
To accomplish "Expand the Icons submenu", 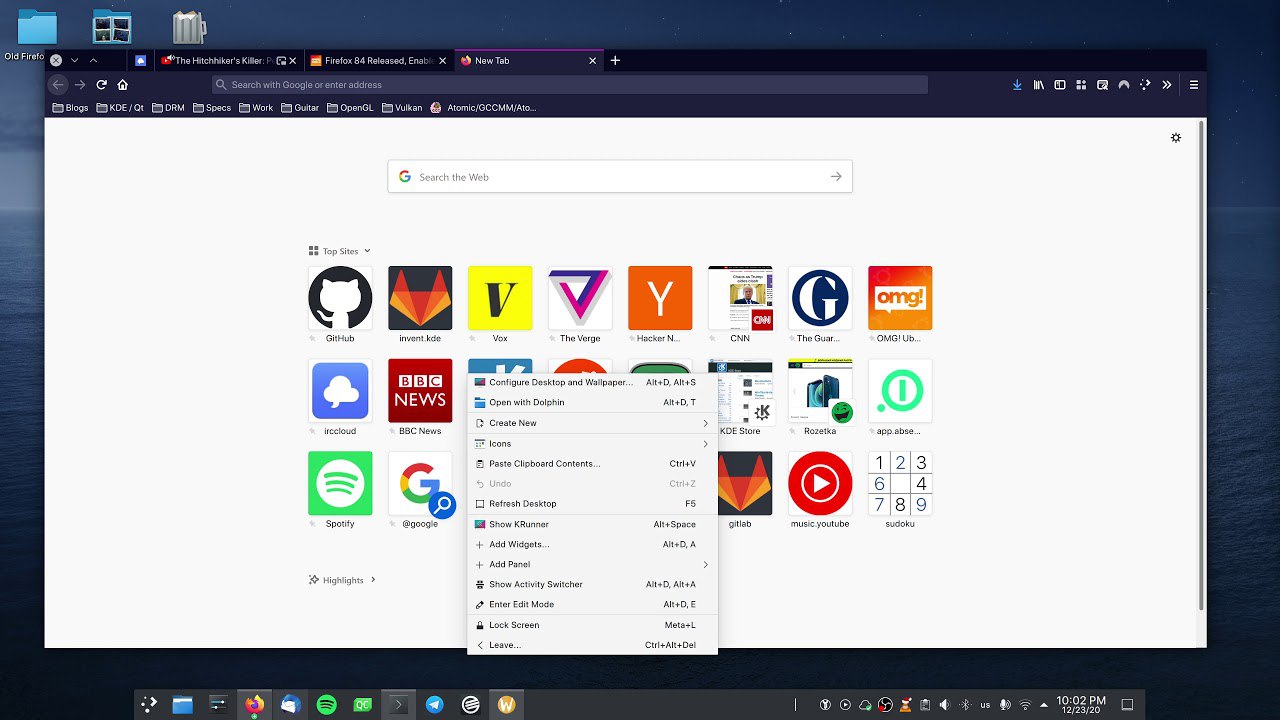I will pos(592,443).
